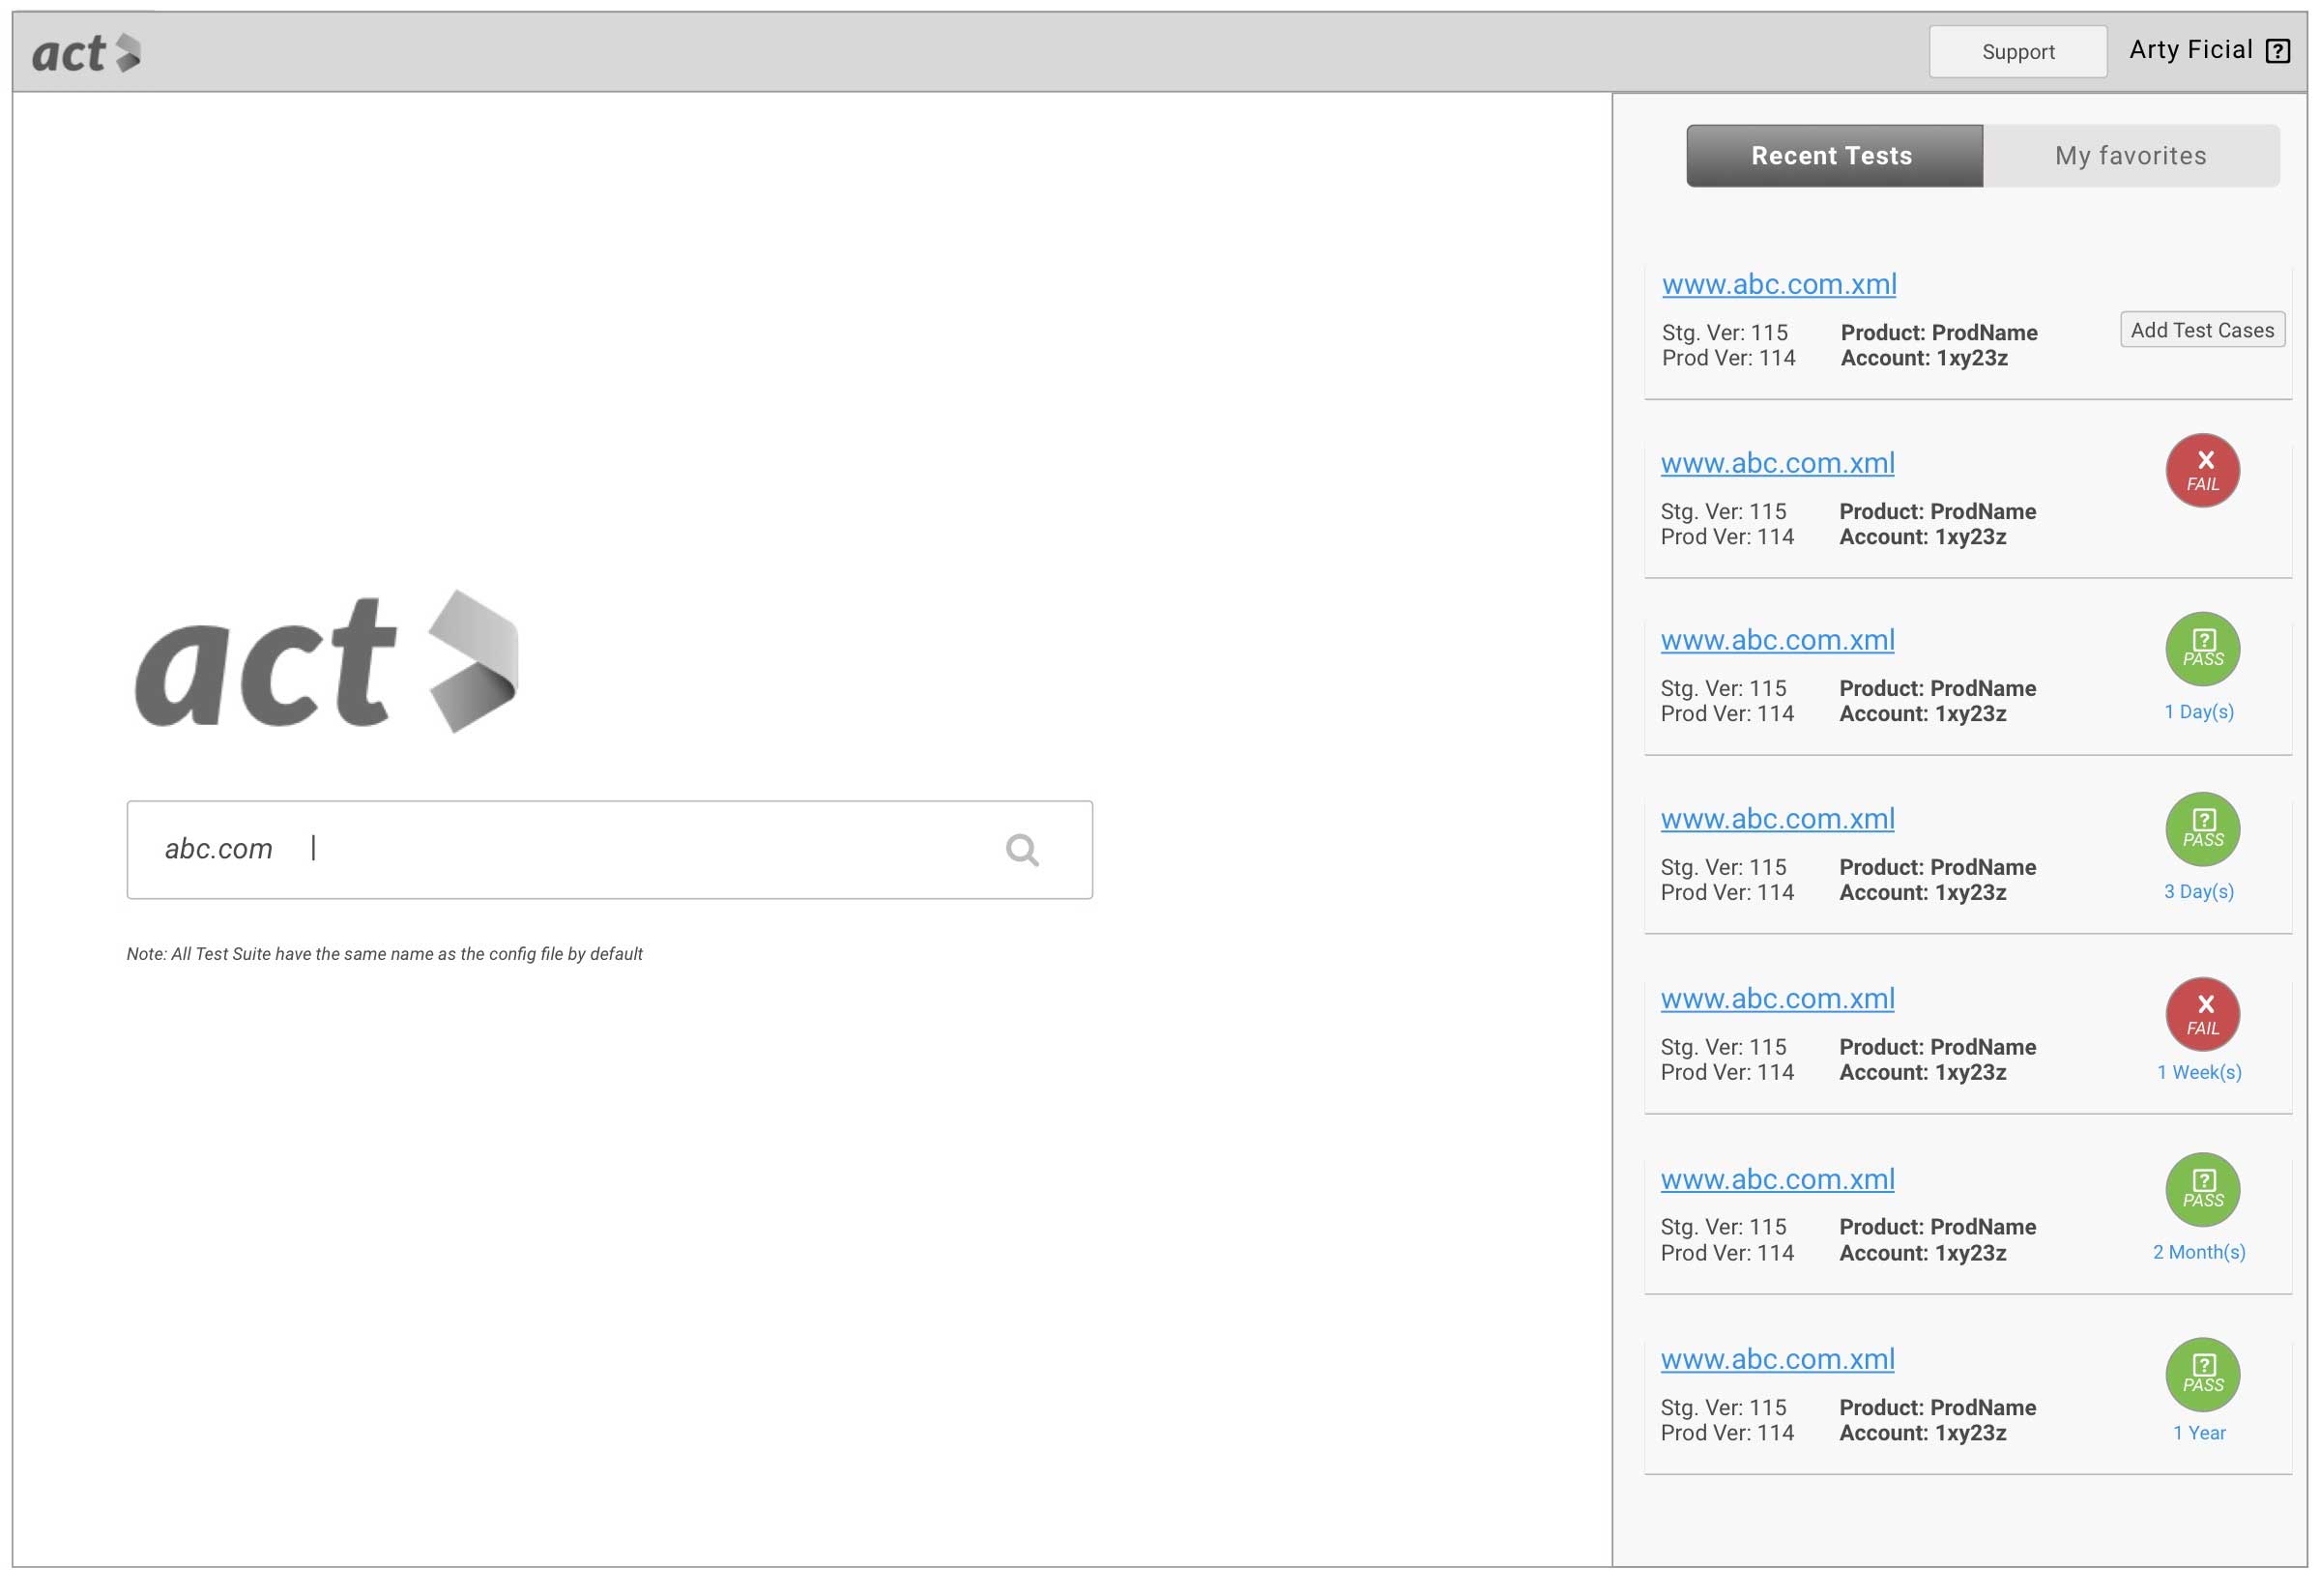
Task: Click the PASS badge above 1 Day(s)
Action: 2201,649
